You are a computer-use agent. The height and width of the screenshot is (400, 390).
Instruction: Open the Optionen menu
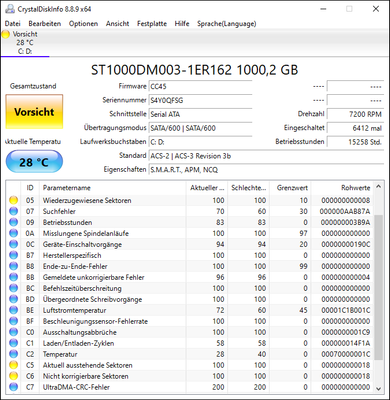tap(83, 24)
